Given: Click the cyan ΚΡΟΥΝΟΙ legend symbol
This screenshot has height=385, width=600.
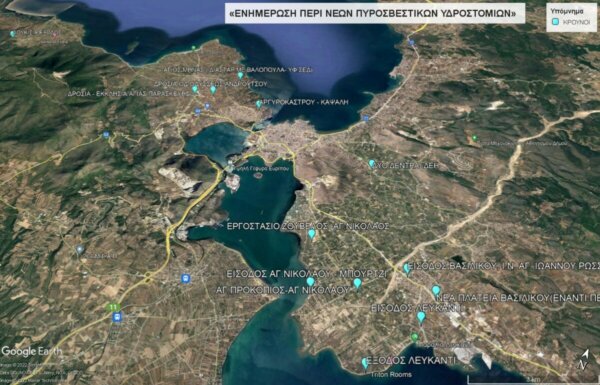Looking at the screenshot, I should (x=555, y=22).
